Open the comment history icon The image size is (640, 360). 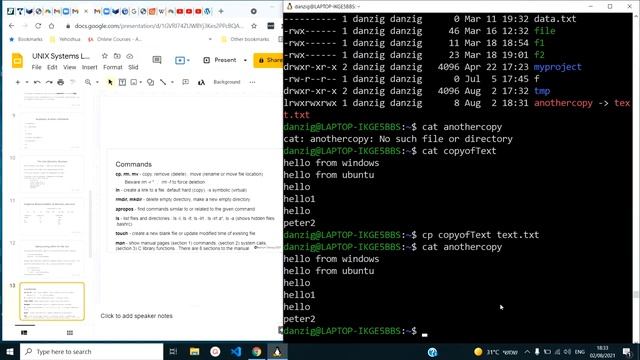coord(157,60)
